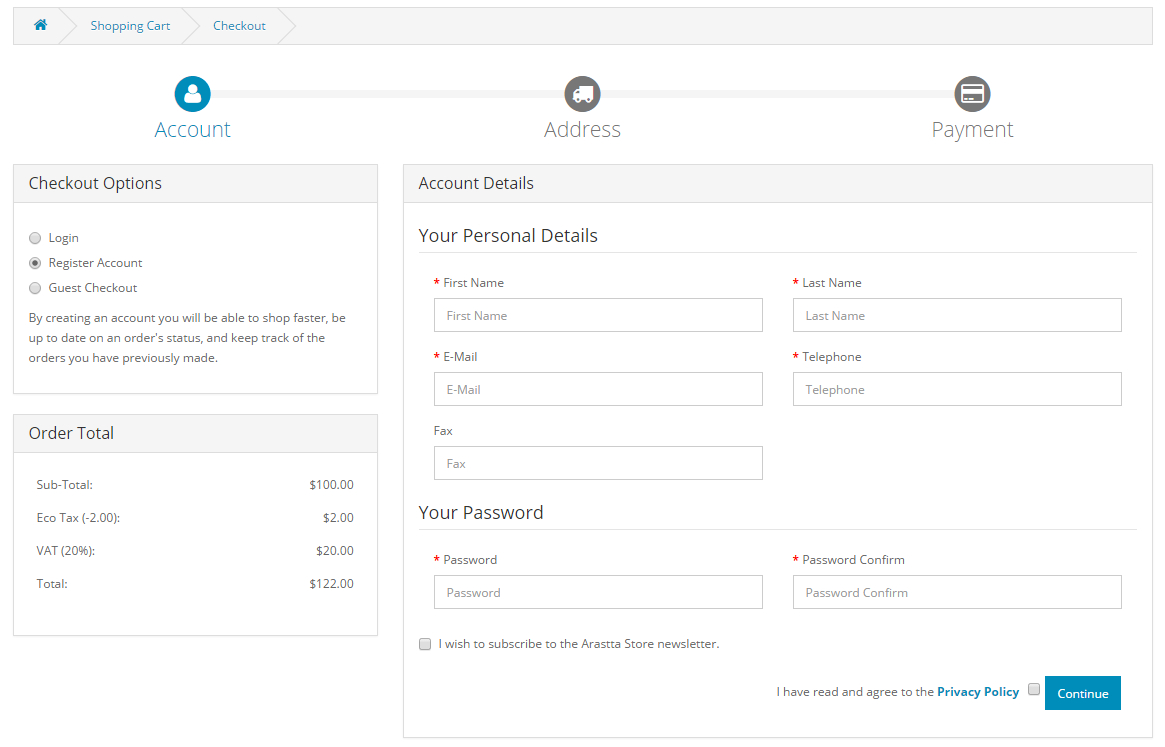Click the Eco Tax (-2.00): label

78,517
